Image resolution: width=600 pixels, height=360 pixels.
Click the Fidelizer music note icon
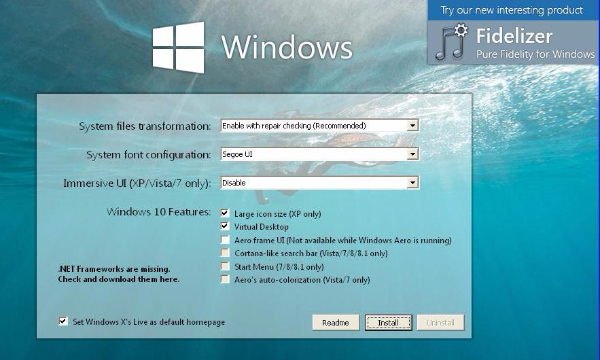point(452,42)
